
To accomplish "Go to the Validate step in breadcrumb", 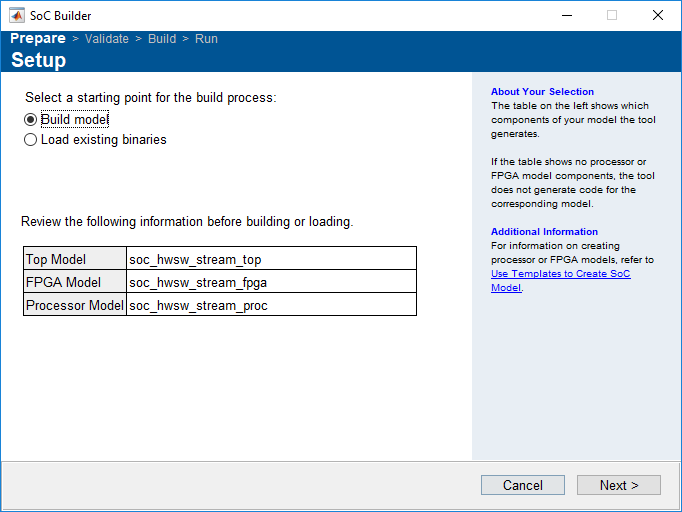I will click(107, 39).
